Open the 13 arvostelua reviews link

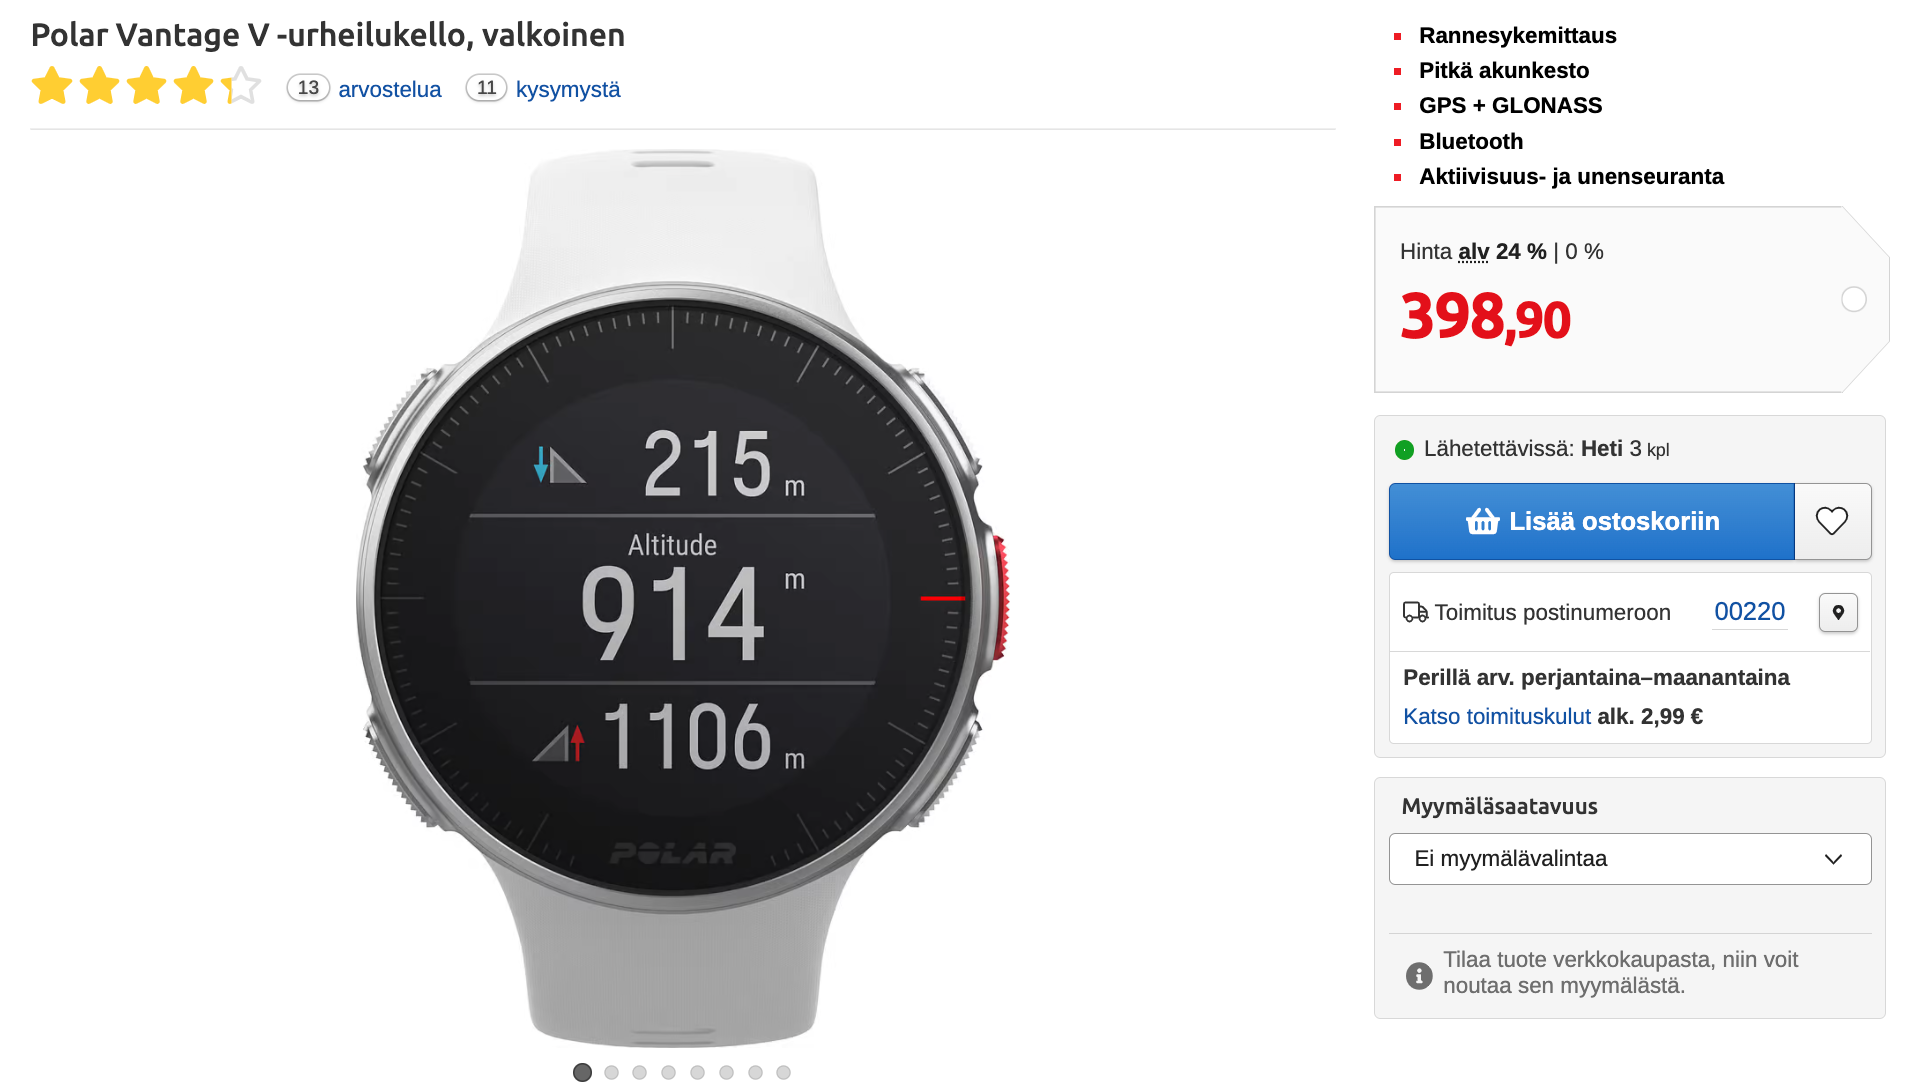click(364, 88)
